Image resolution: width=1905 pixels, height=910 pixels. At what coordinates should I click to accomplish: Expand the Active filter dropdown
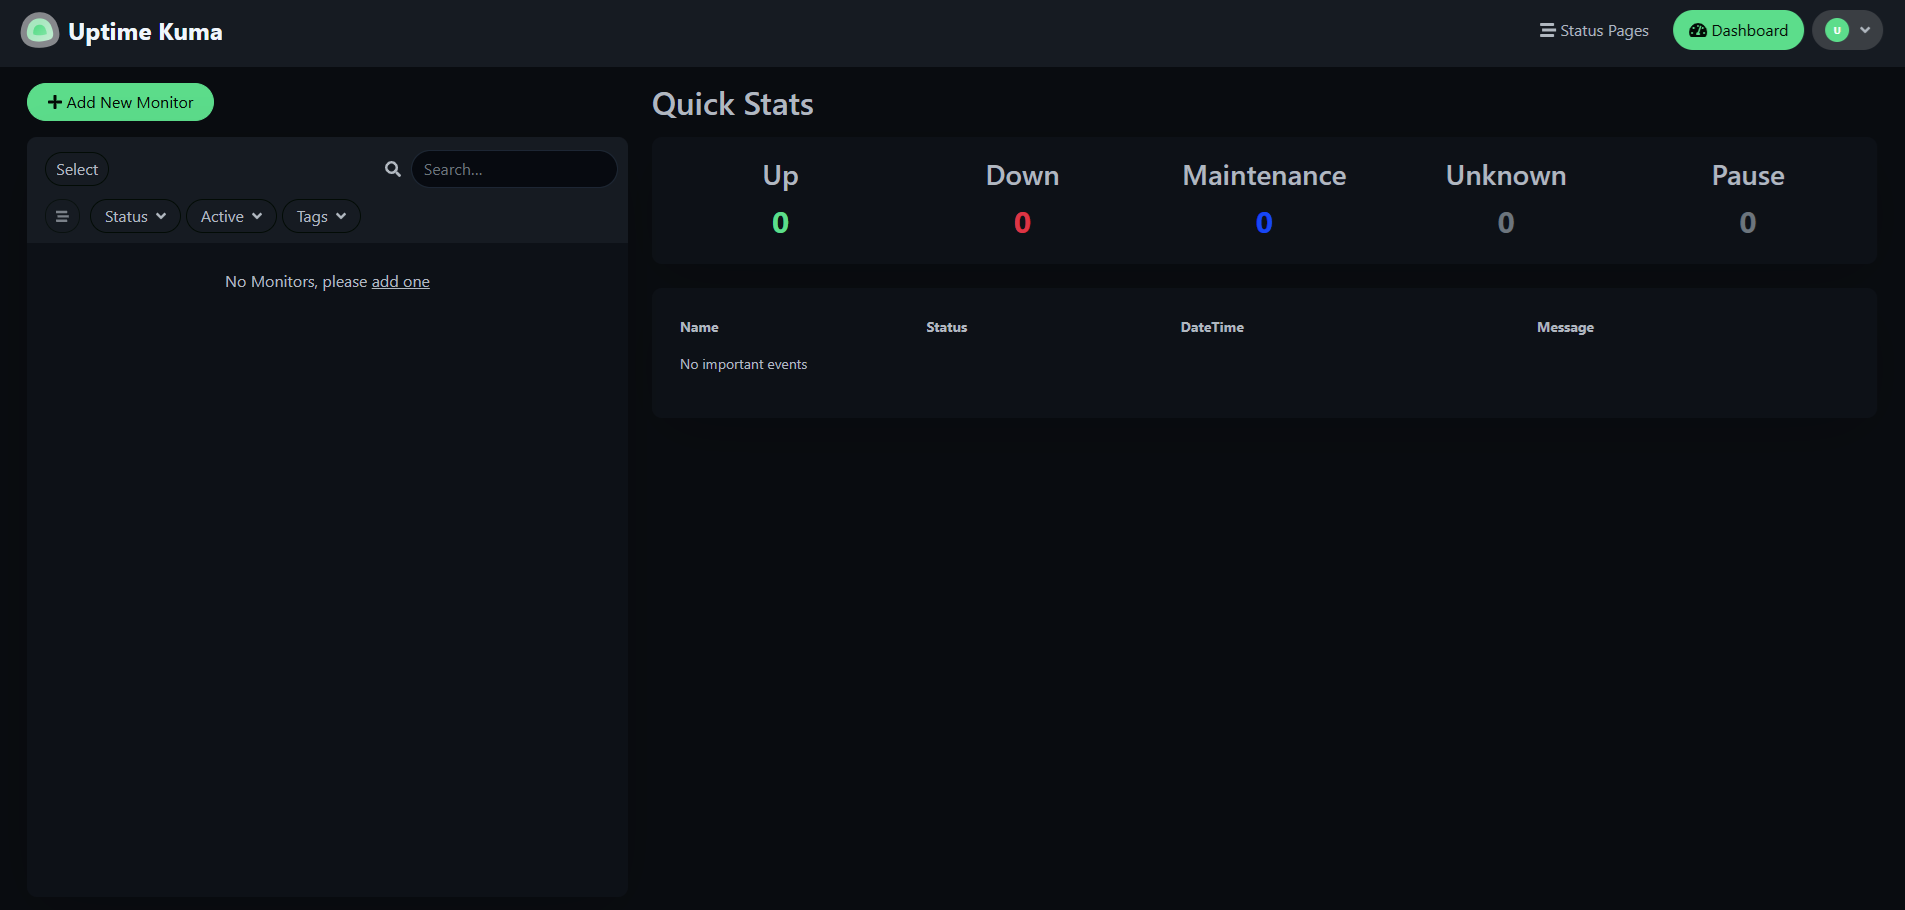pyautogui.click(x=231, y=216)
